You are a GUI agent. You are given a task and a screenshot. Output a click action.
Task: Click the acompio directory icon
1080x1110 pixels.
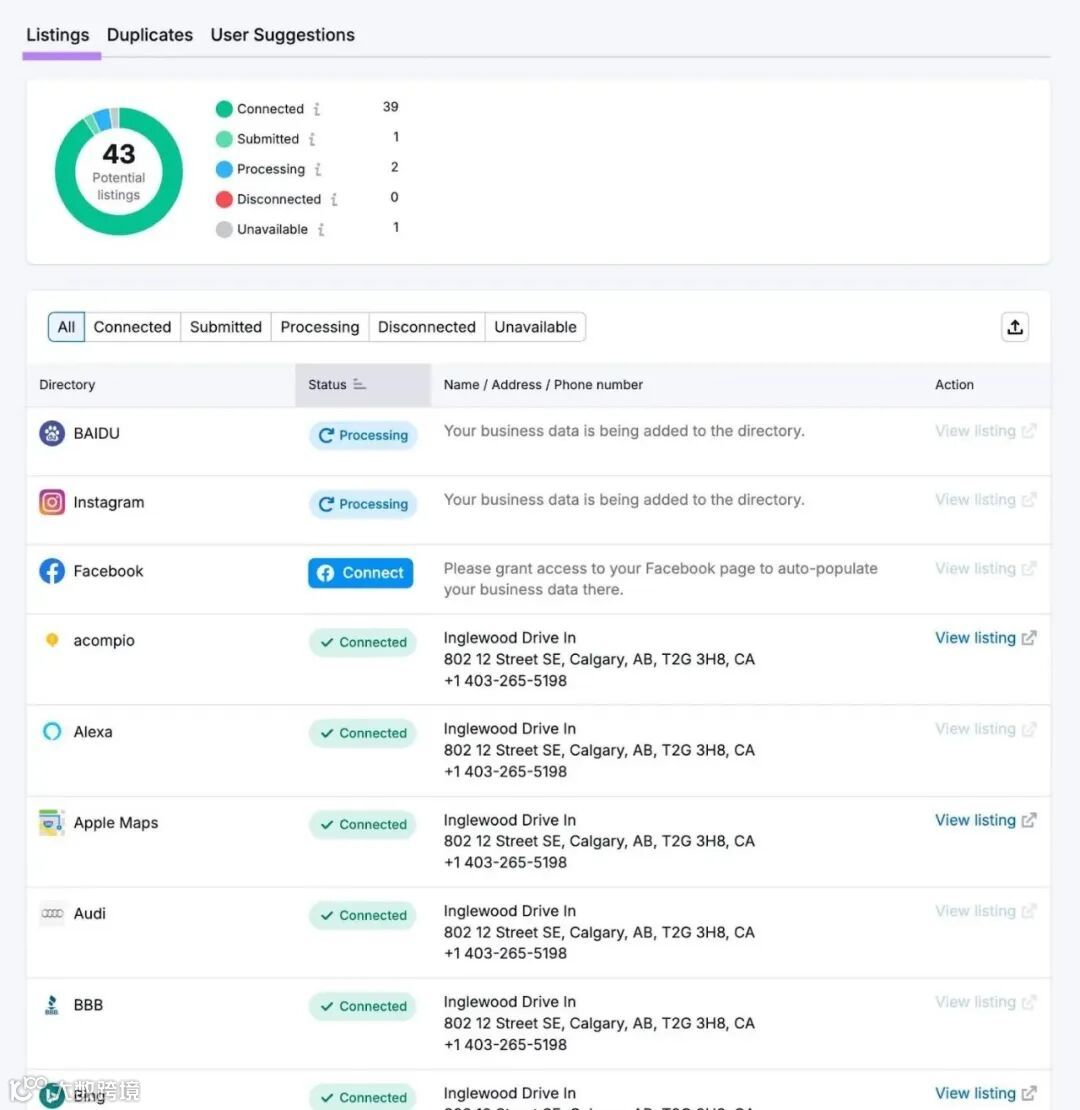pos(52,640)
